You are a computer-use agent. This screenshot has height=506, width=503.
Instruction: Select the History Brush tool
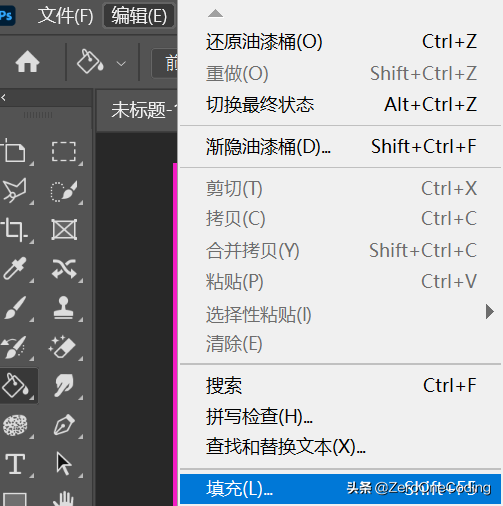coord(14,347)
